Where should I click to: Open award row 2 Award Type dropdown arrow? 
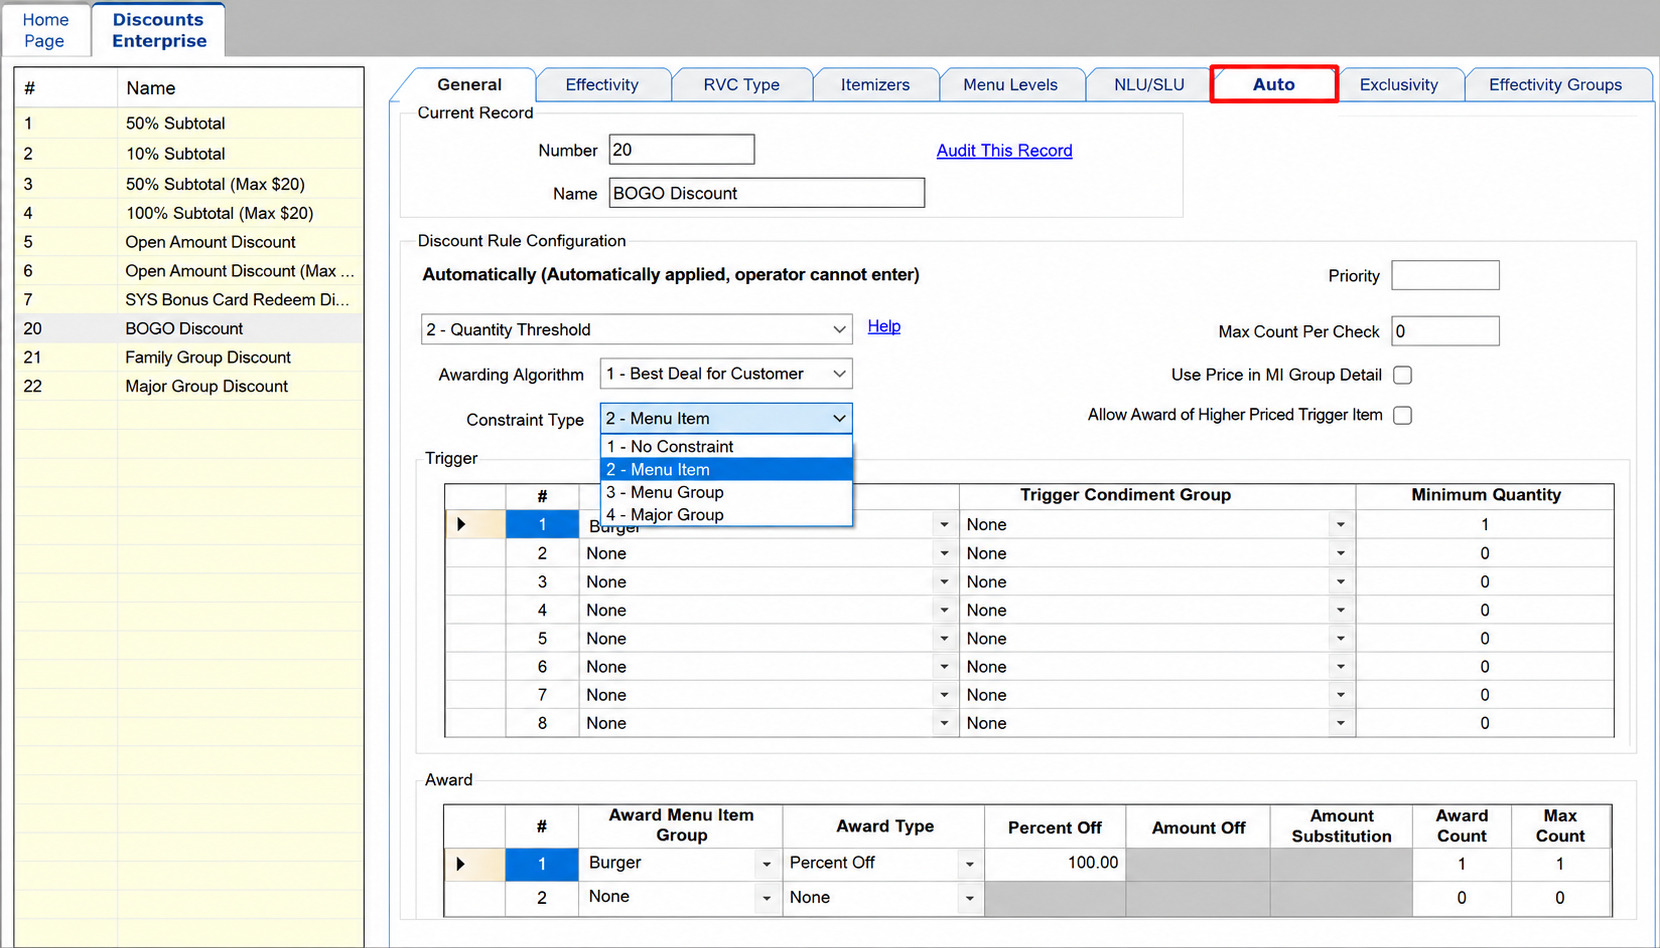coord(969,898)
